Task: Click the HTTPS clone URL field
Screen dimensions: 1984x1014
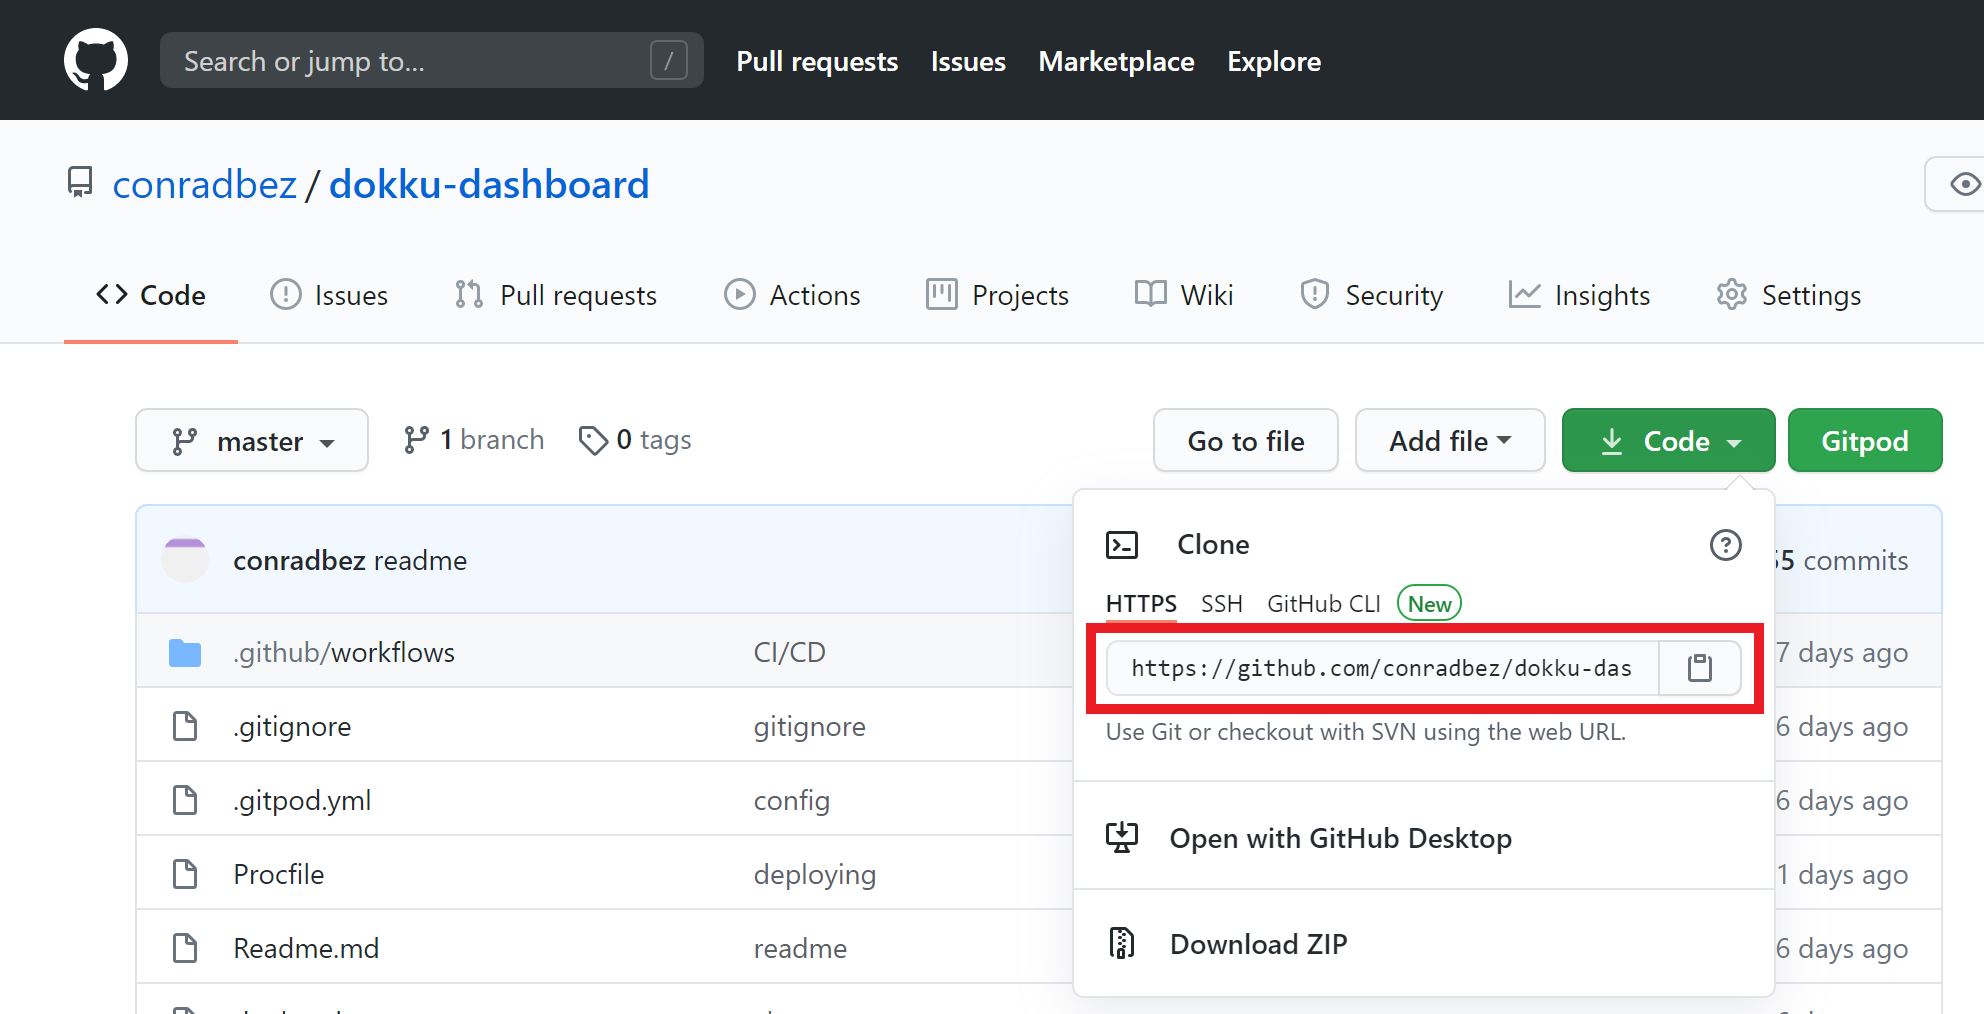Action: pyautogui.click(x=1382, y=668)
